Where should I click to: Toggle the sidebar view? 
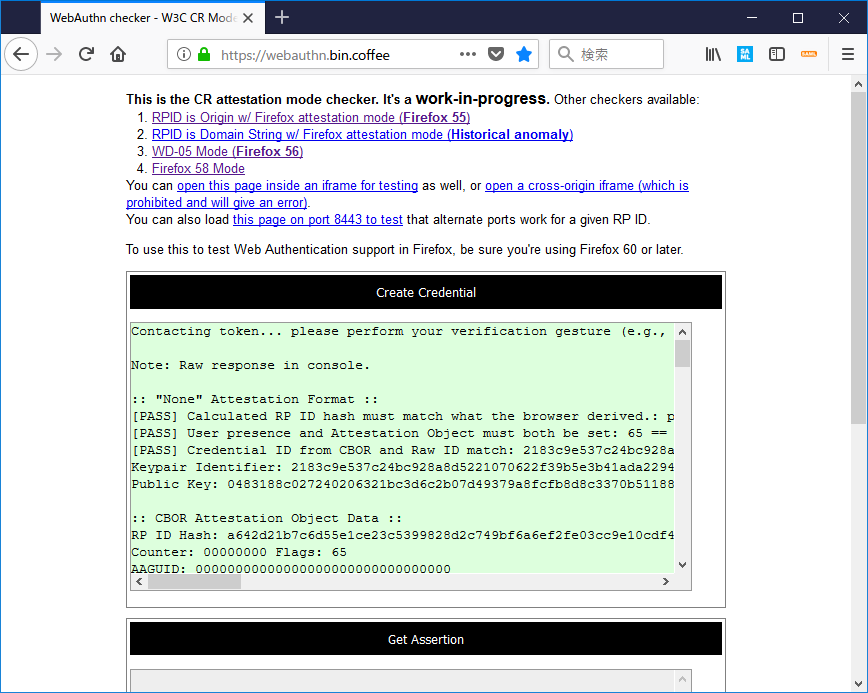coord(777,54)
